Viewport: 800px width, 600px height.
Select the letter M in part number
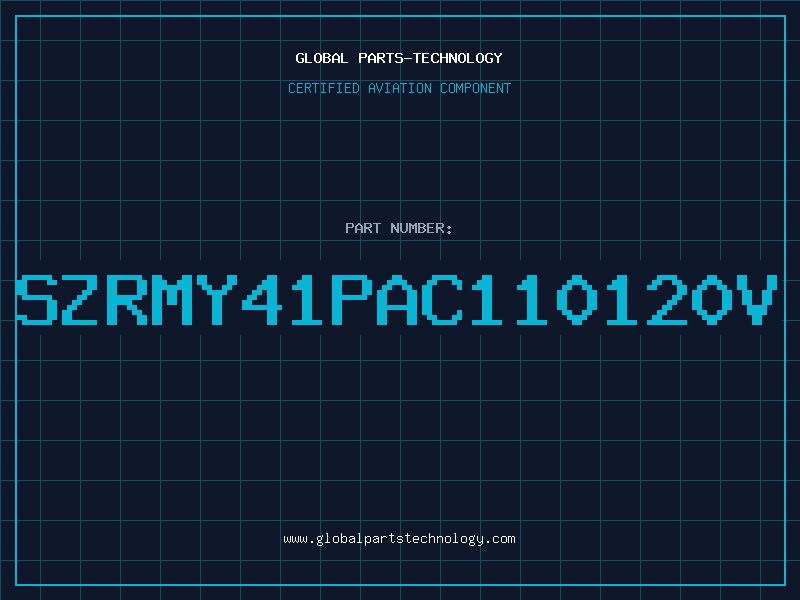[x=171, y=299]
